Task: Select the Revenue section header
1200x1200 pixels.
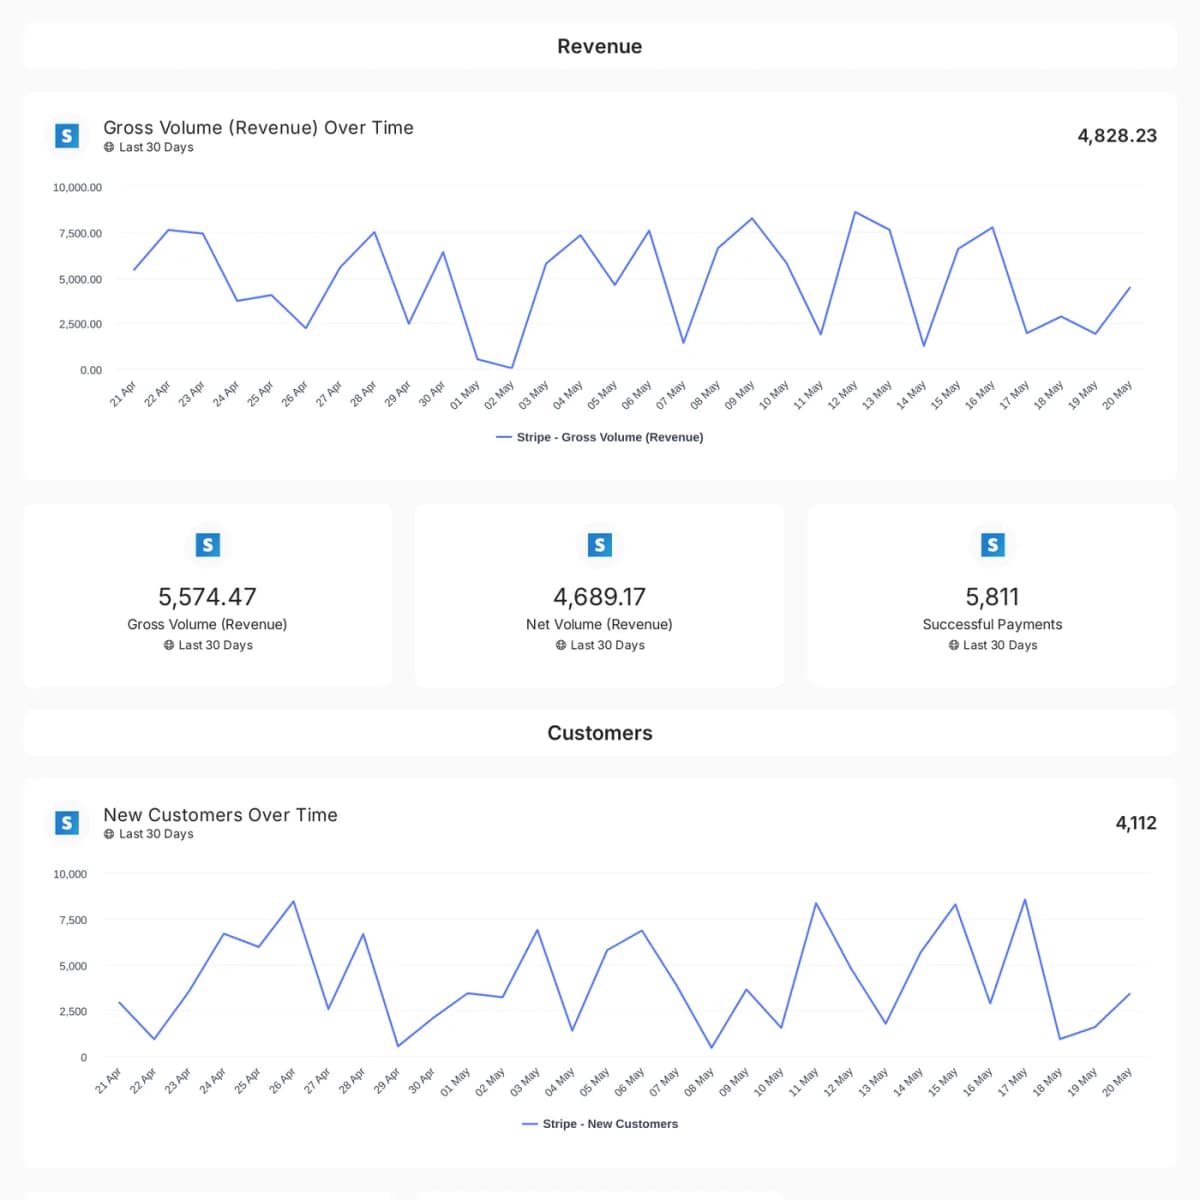Action: [600, 46]
